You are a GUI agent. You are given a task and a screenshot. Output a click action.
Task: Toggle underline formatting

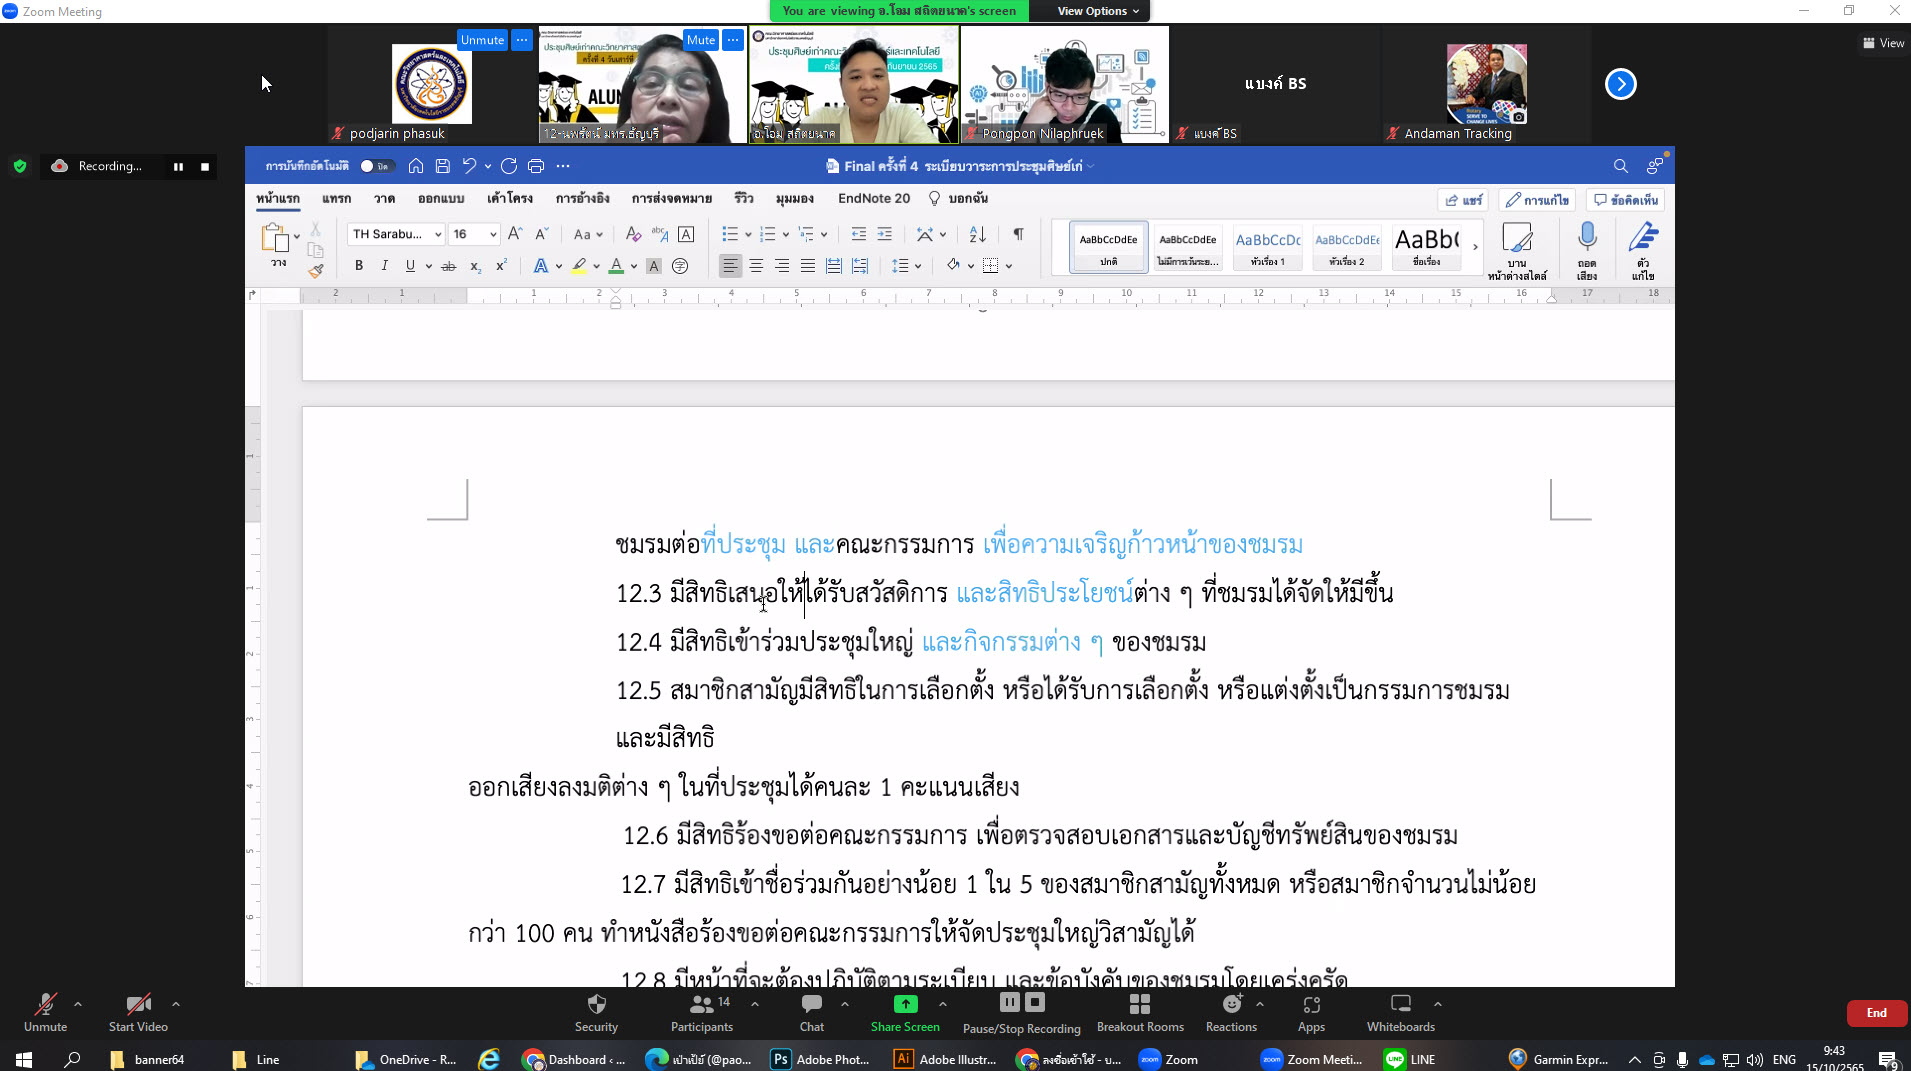(x=410, y=266)
